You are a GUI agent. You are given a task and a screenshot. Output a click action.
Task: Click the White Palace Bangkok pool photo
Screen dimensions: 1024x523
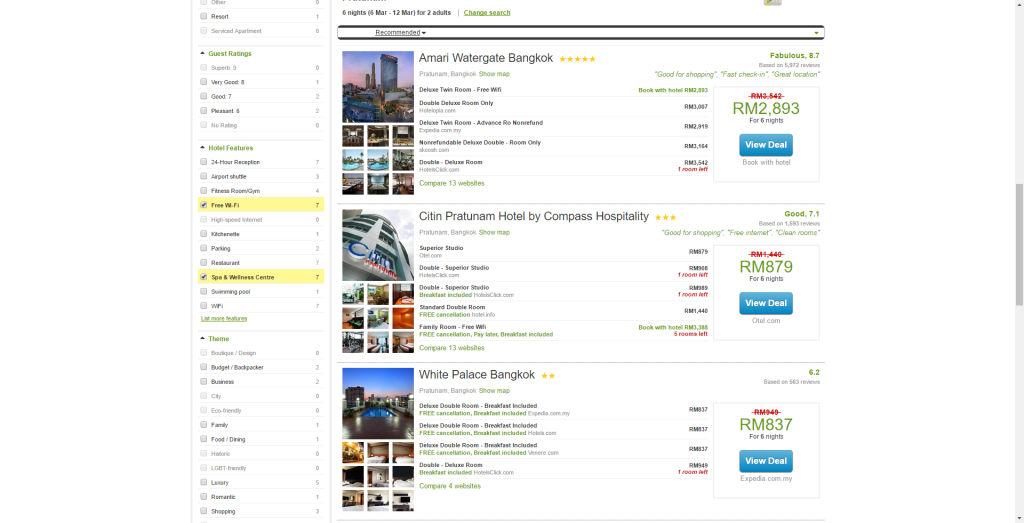click(x=377, y=403)
